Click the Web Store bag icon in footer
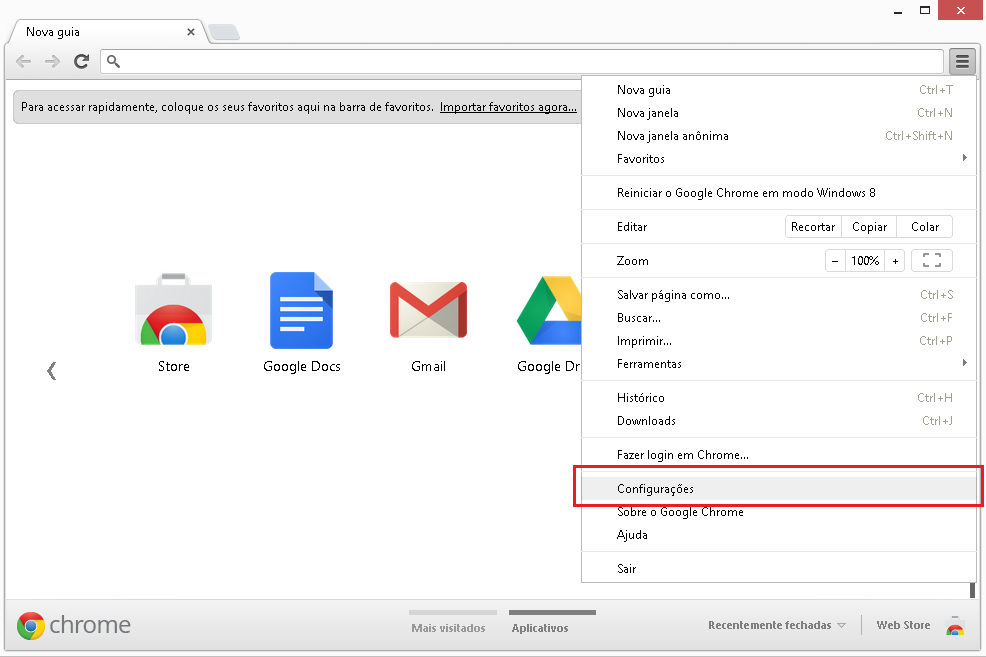Viewport: 986px width, 657px height. [955, 626]
